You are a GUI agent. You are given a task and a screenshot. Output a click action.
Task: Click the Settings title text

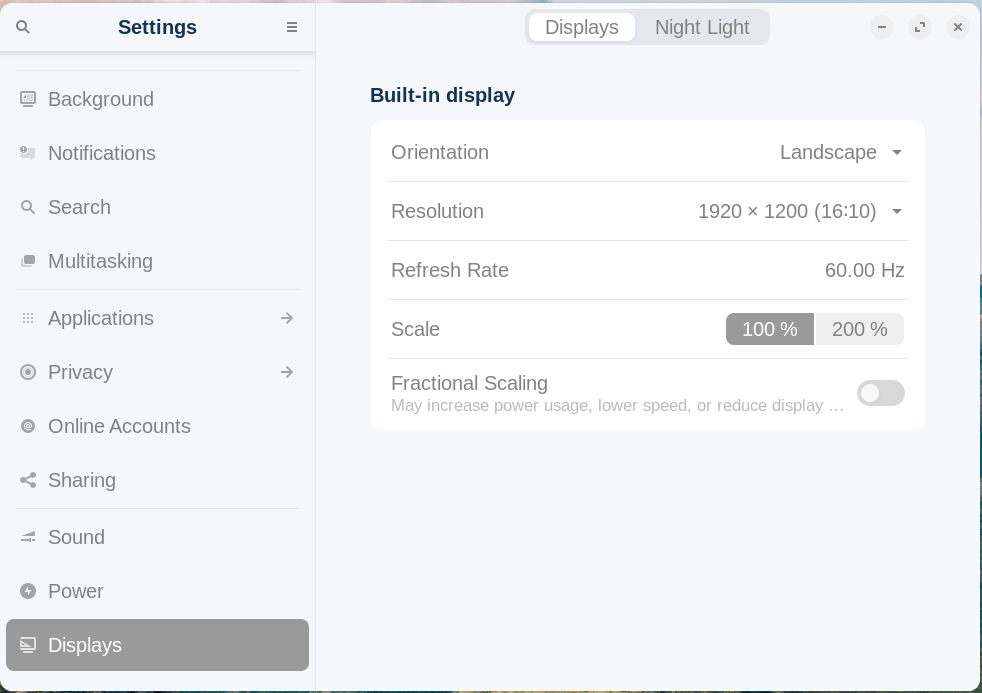click(157, 27)
